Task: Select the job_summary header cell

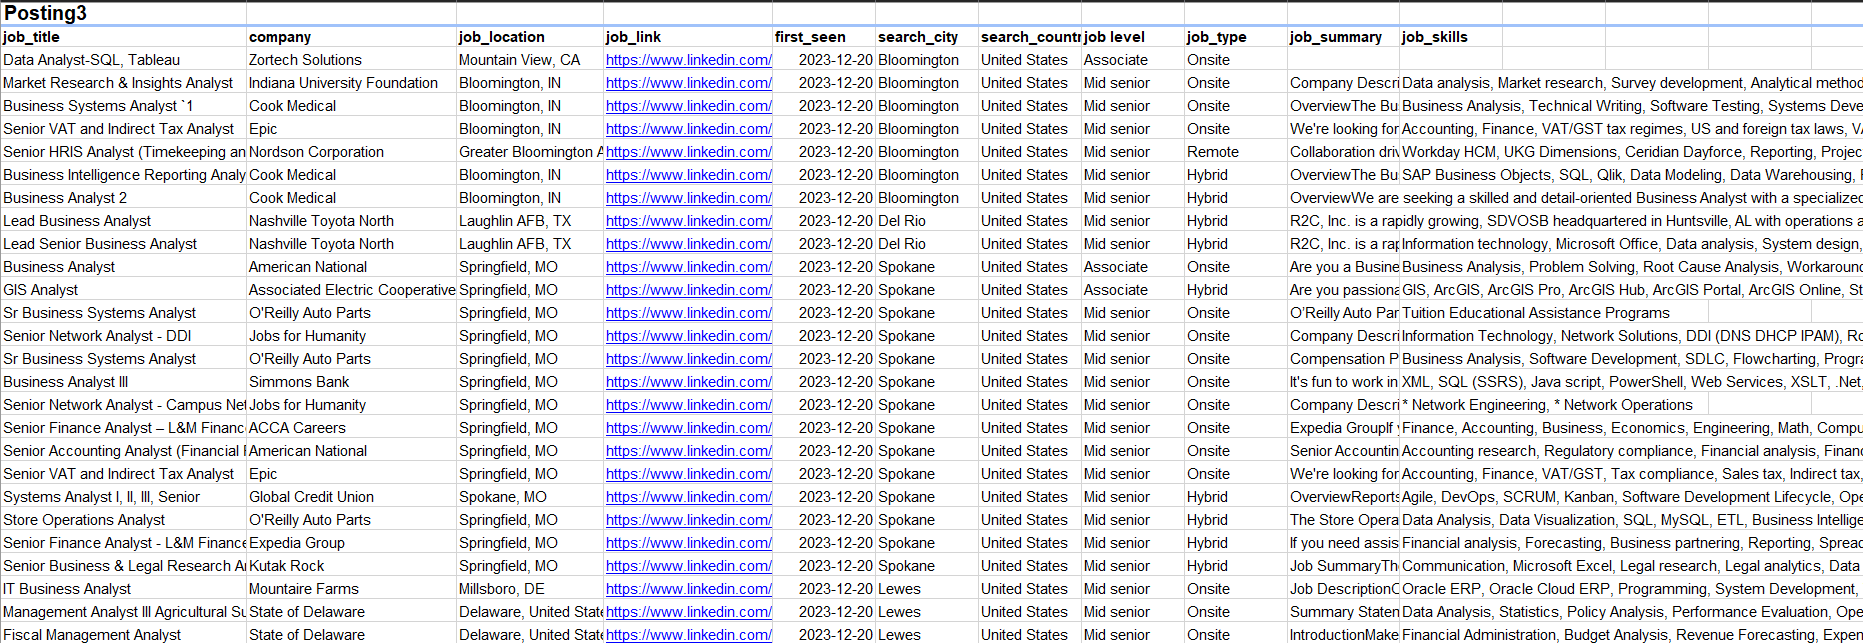Action: click(1335, 37)
